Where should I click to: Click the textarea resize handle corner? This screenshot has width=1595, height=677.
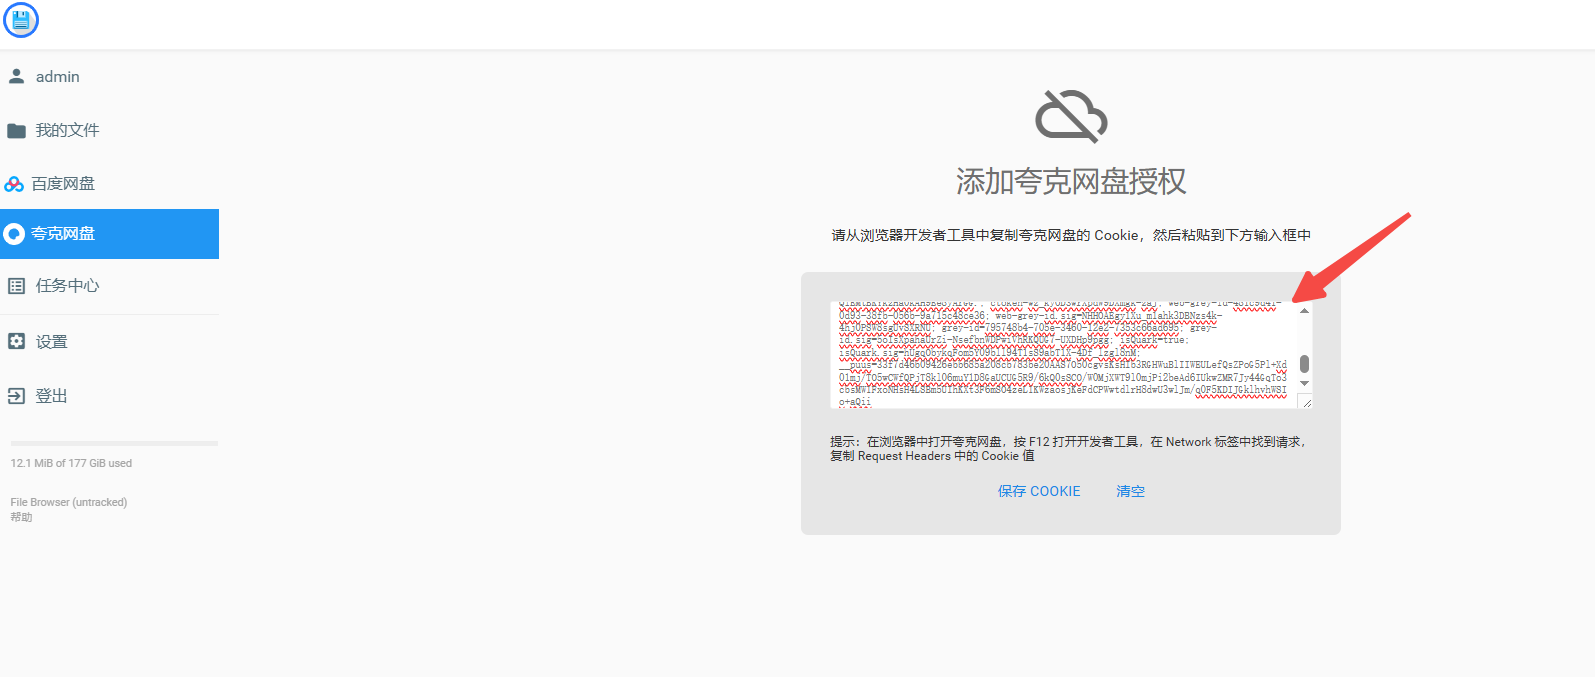tap(1306, 402)
